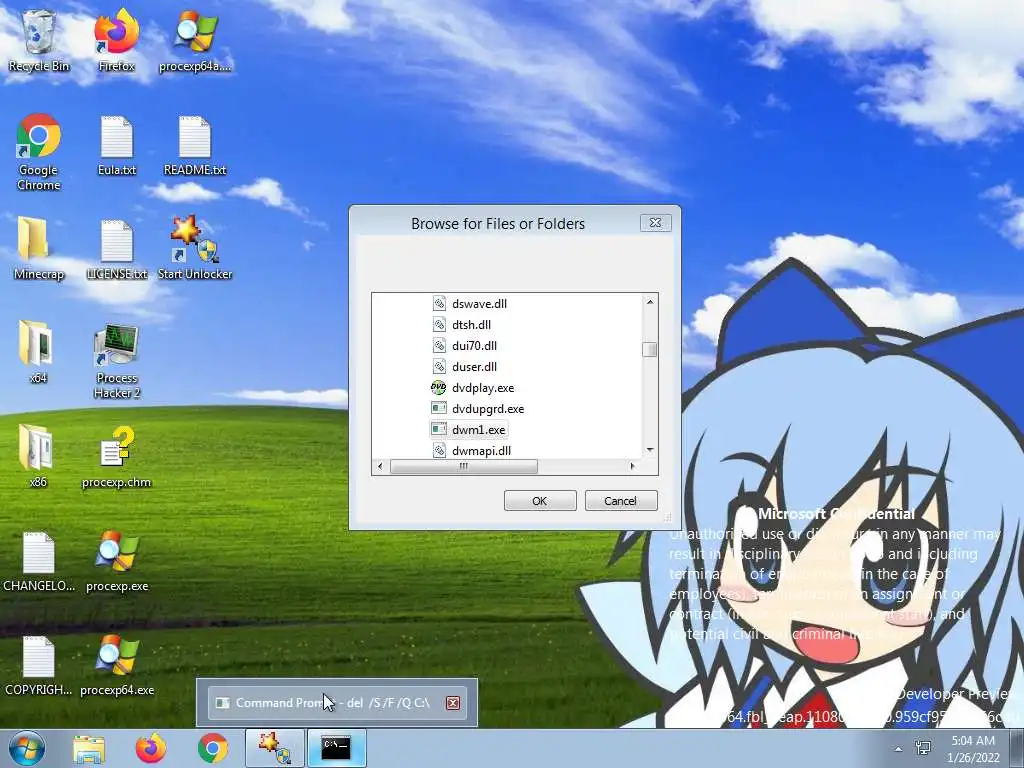The width and height of the screenshot is (1024, 768).
Task: Click the vertical scrollbar up arrow
Action: click(x=650, y=302)
